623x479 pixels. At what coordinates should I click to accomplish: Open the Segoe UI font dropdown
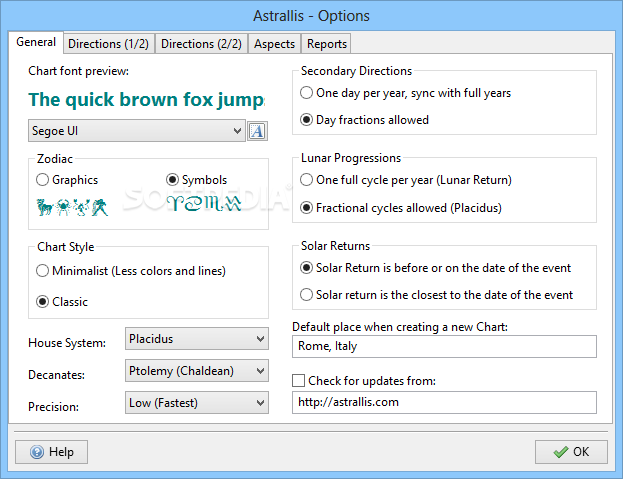coord(137,131)
